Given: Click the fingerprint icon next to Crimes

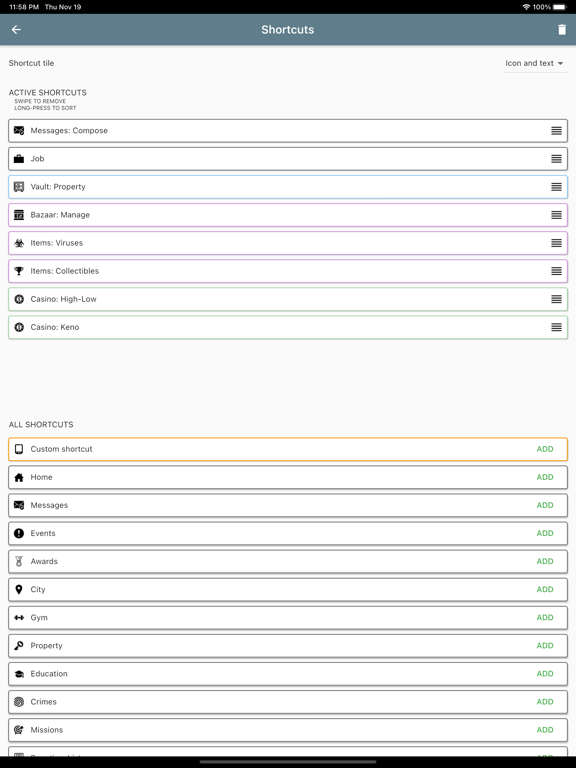Looking at the screenshot, I should point(19,702).
